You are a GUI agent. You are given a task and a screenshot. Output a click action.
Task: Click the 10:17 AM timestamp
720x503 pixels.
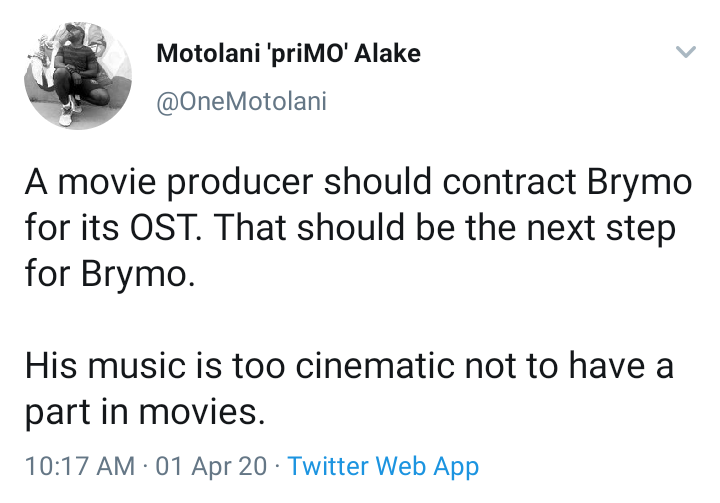tap(80, 466)
